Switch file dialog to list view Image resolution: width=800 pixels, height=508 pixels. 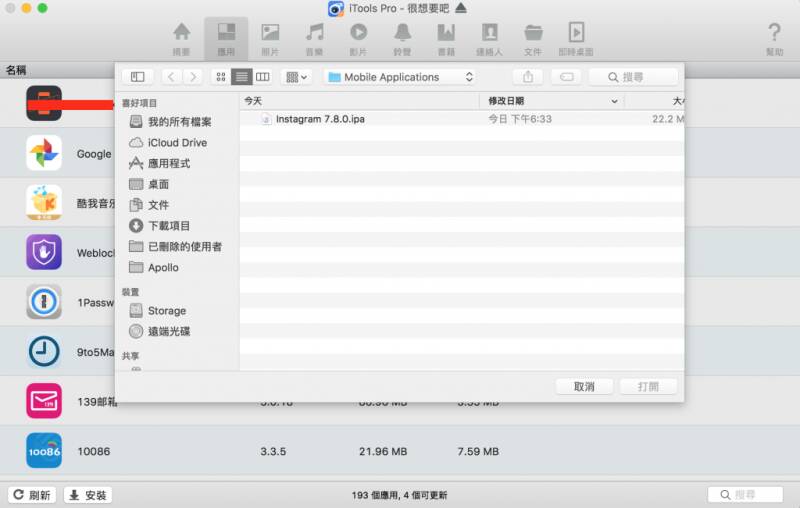(x=241, y=77)
